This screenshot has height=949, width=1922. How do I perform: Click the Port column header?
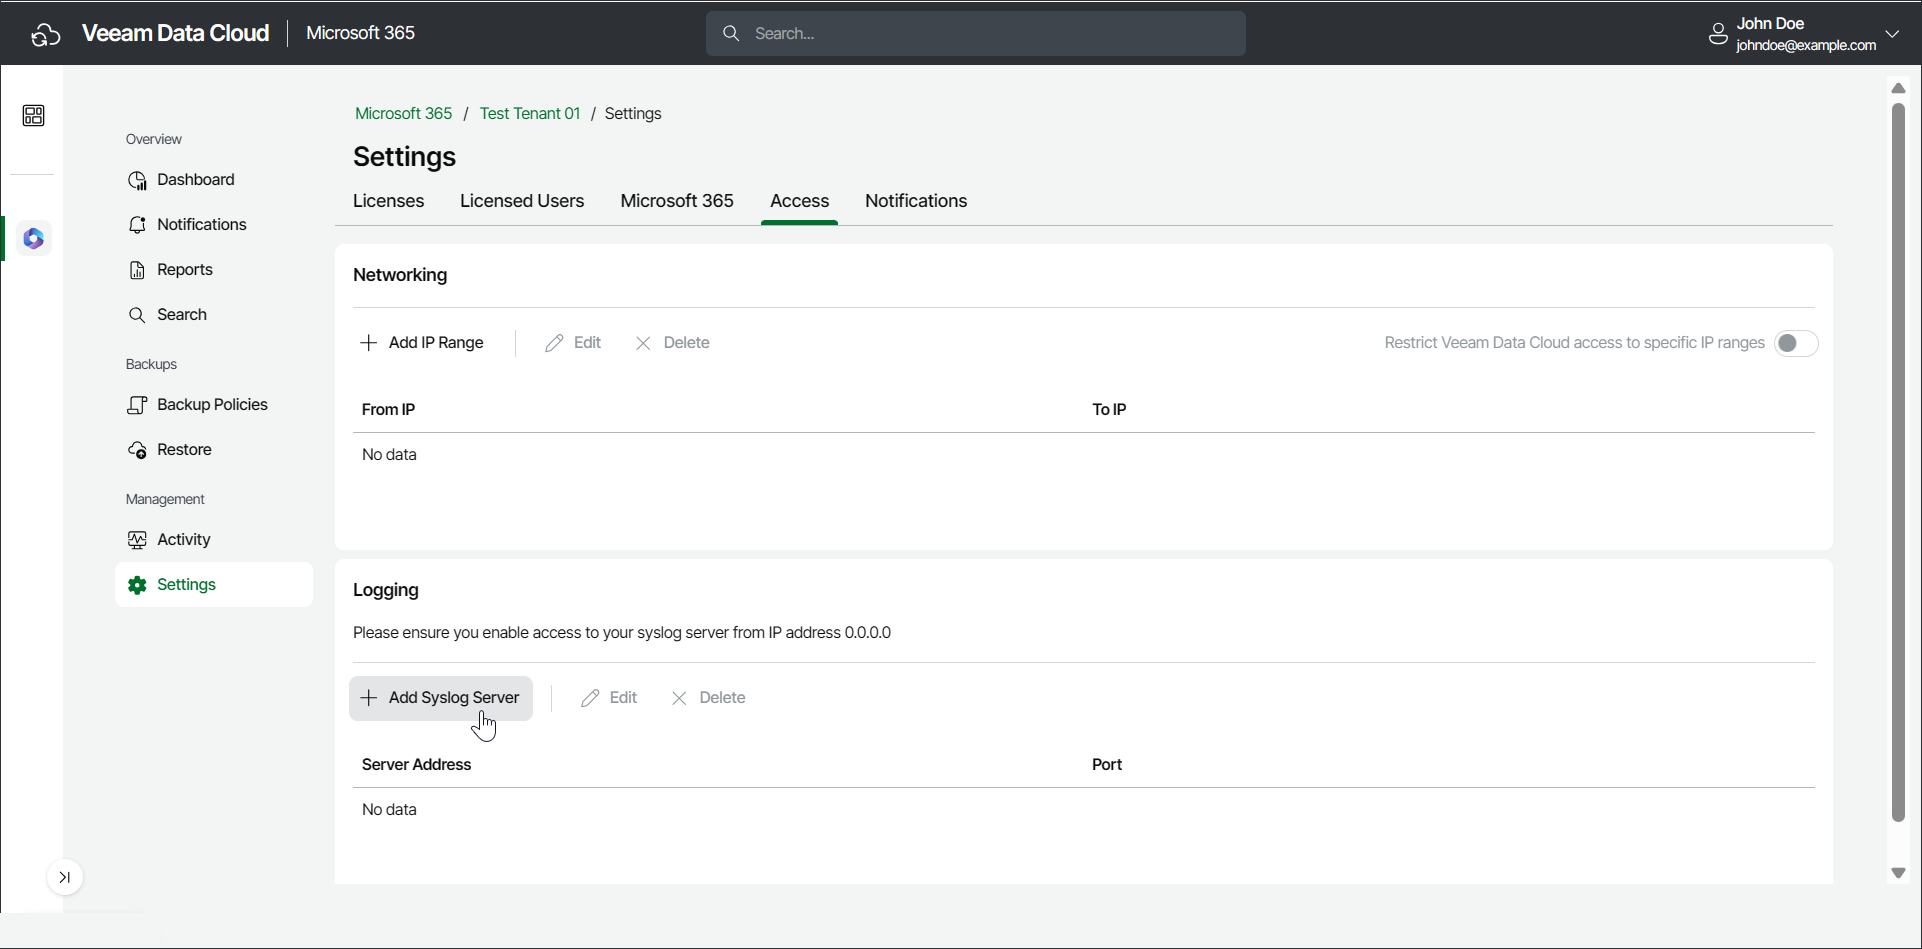point(1107,765)
